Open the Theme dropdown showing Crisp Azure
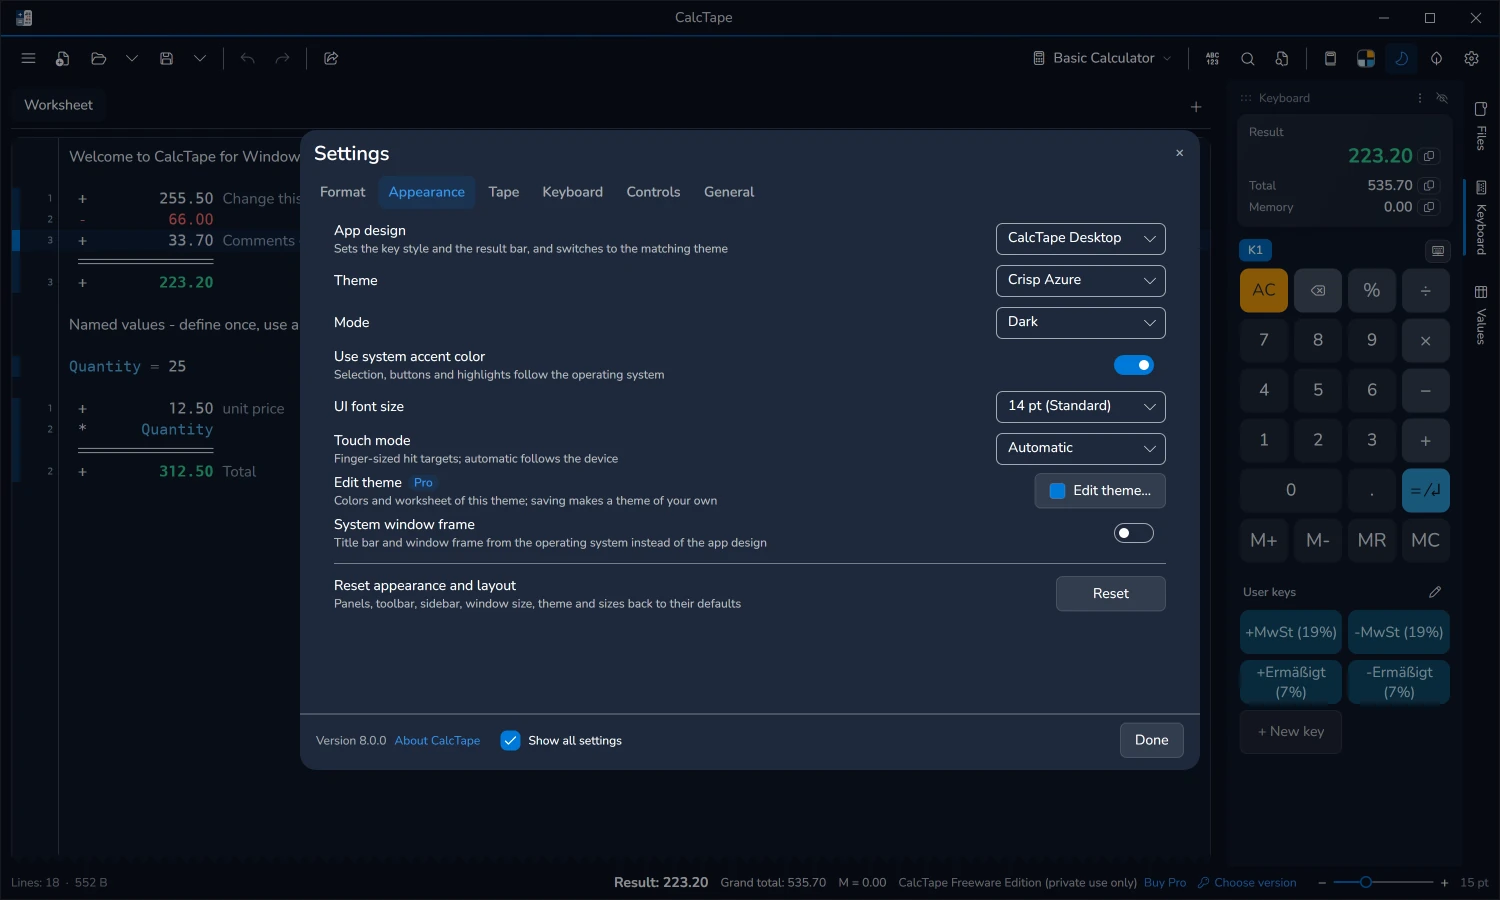The height and width of the screenshot is (900, 1500). click(x=1081, y=281)
